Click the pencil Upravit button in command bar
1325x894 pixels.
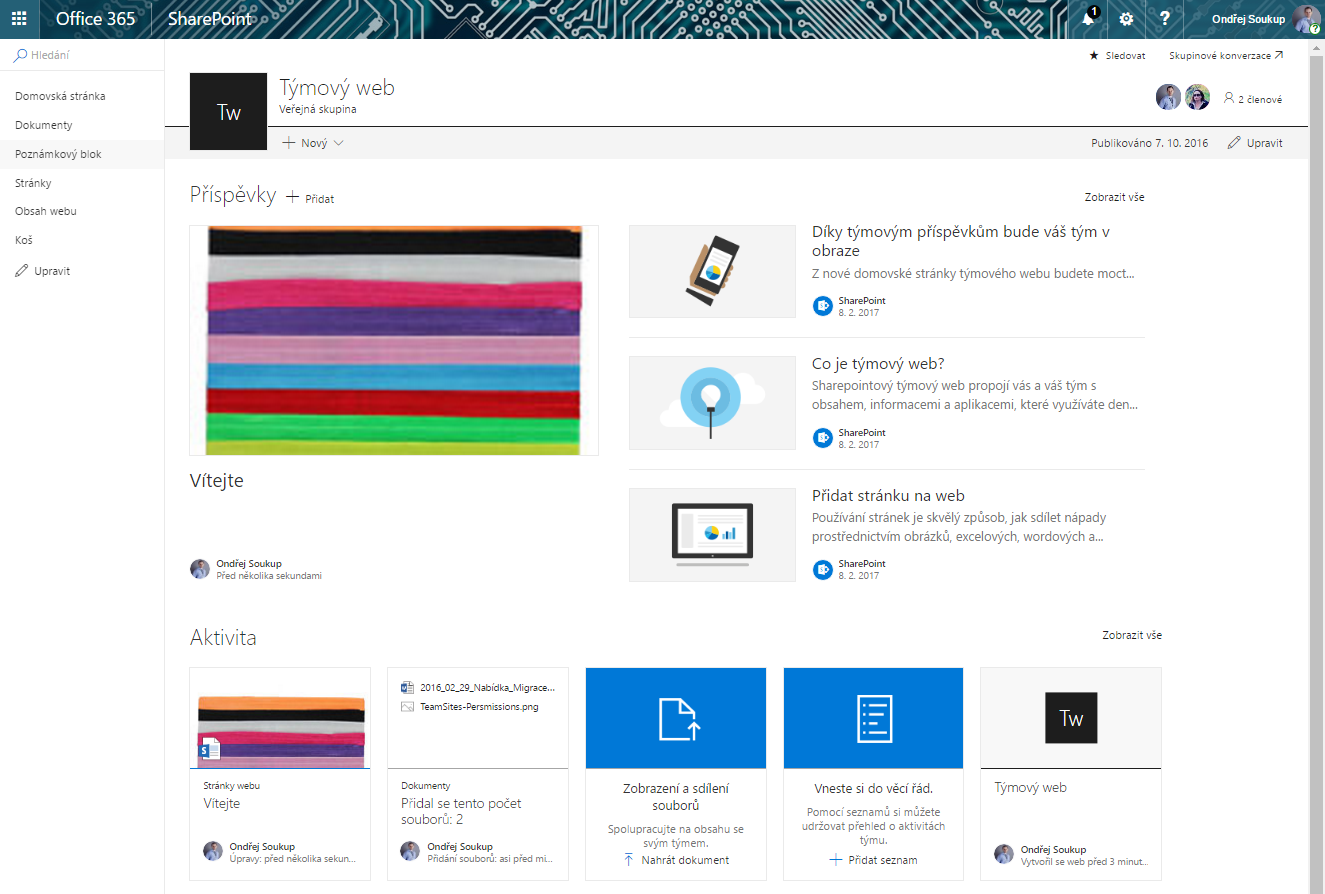1255,143
